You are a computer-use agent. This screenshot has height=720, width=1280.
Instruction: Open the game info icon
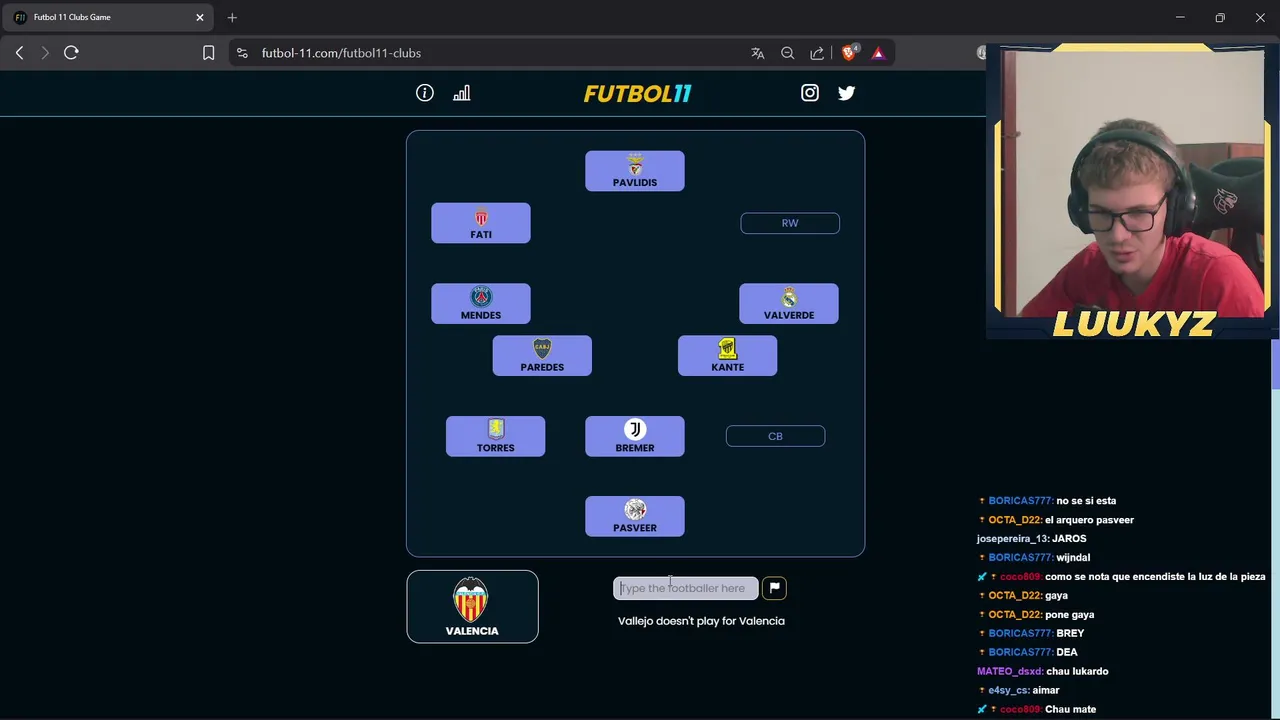click(x=425, y=93)
